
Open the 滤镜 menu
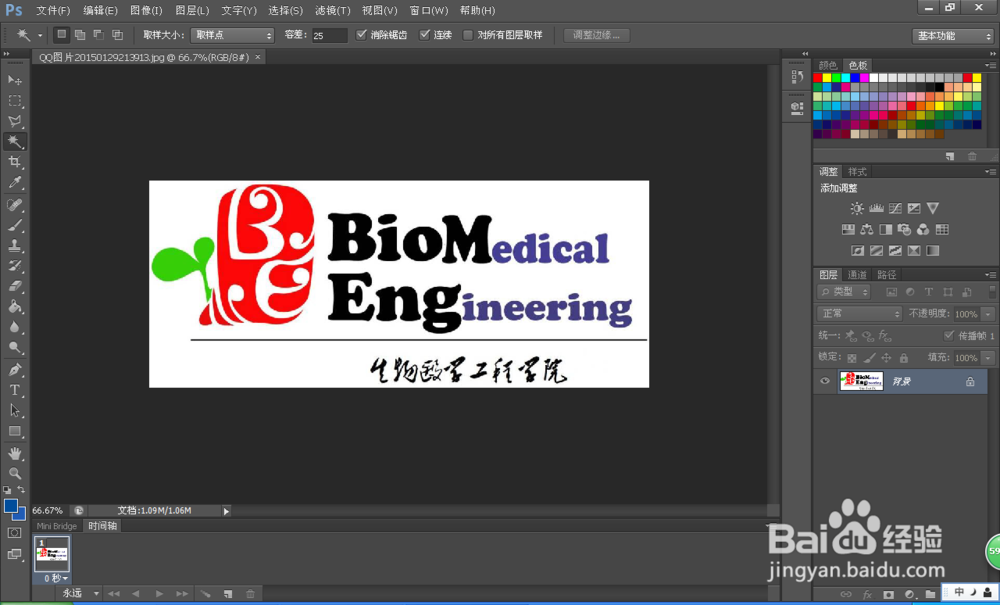click(x=331, y=11)
